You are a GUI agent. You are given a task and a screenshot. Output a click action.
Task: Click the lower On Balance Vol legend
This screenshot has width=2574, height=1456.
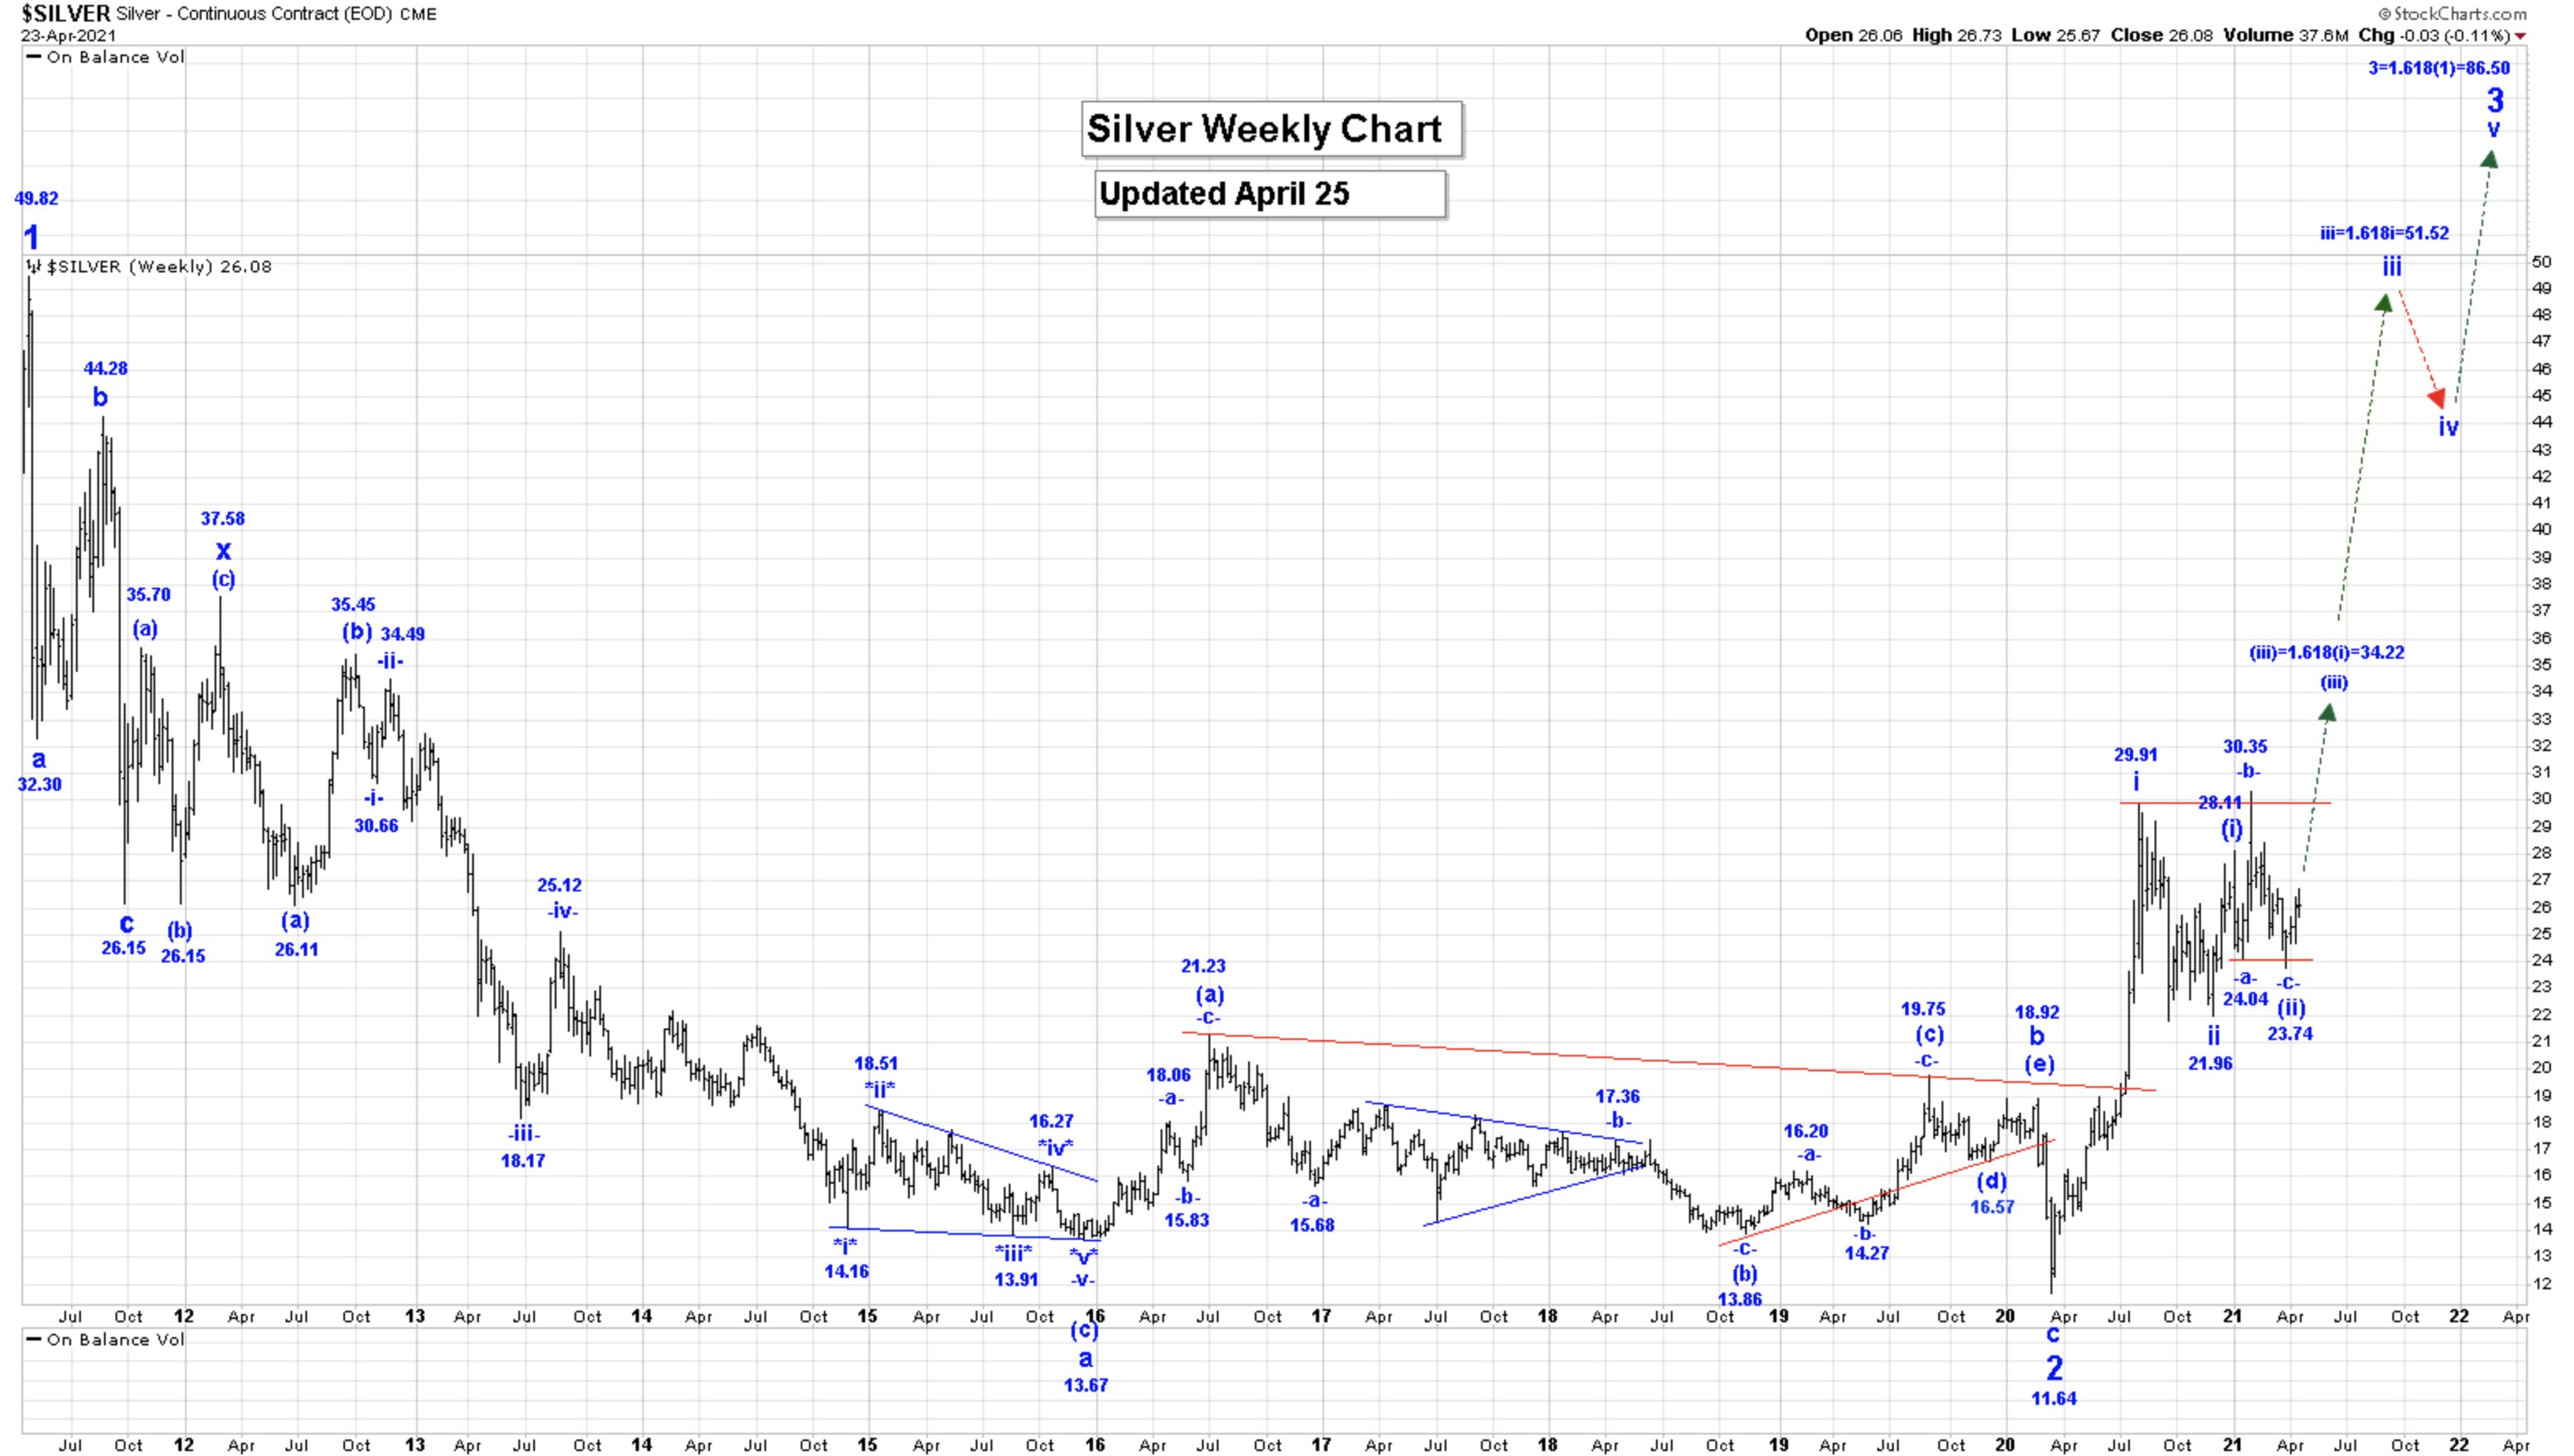(x=106, y=1340)
